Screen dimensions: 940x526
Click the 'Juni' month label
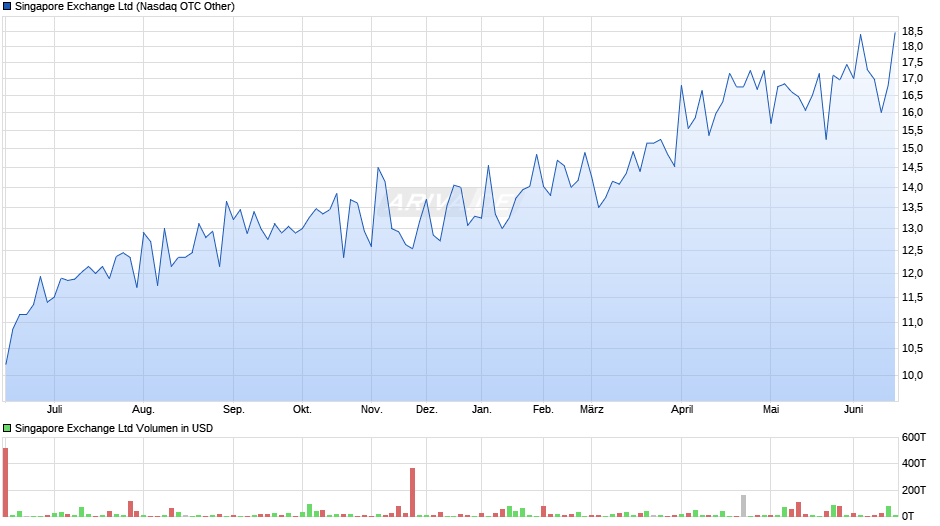(x=854, y=409)
